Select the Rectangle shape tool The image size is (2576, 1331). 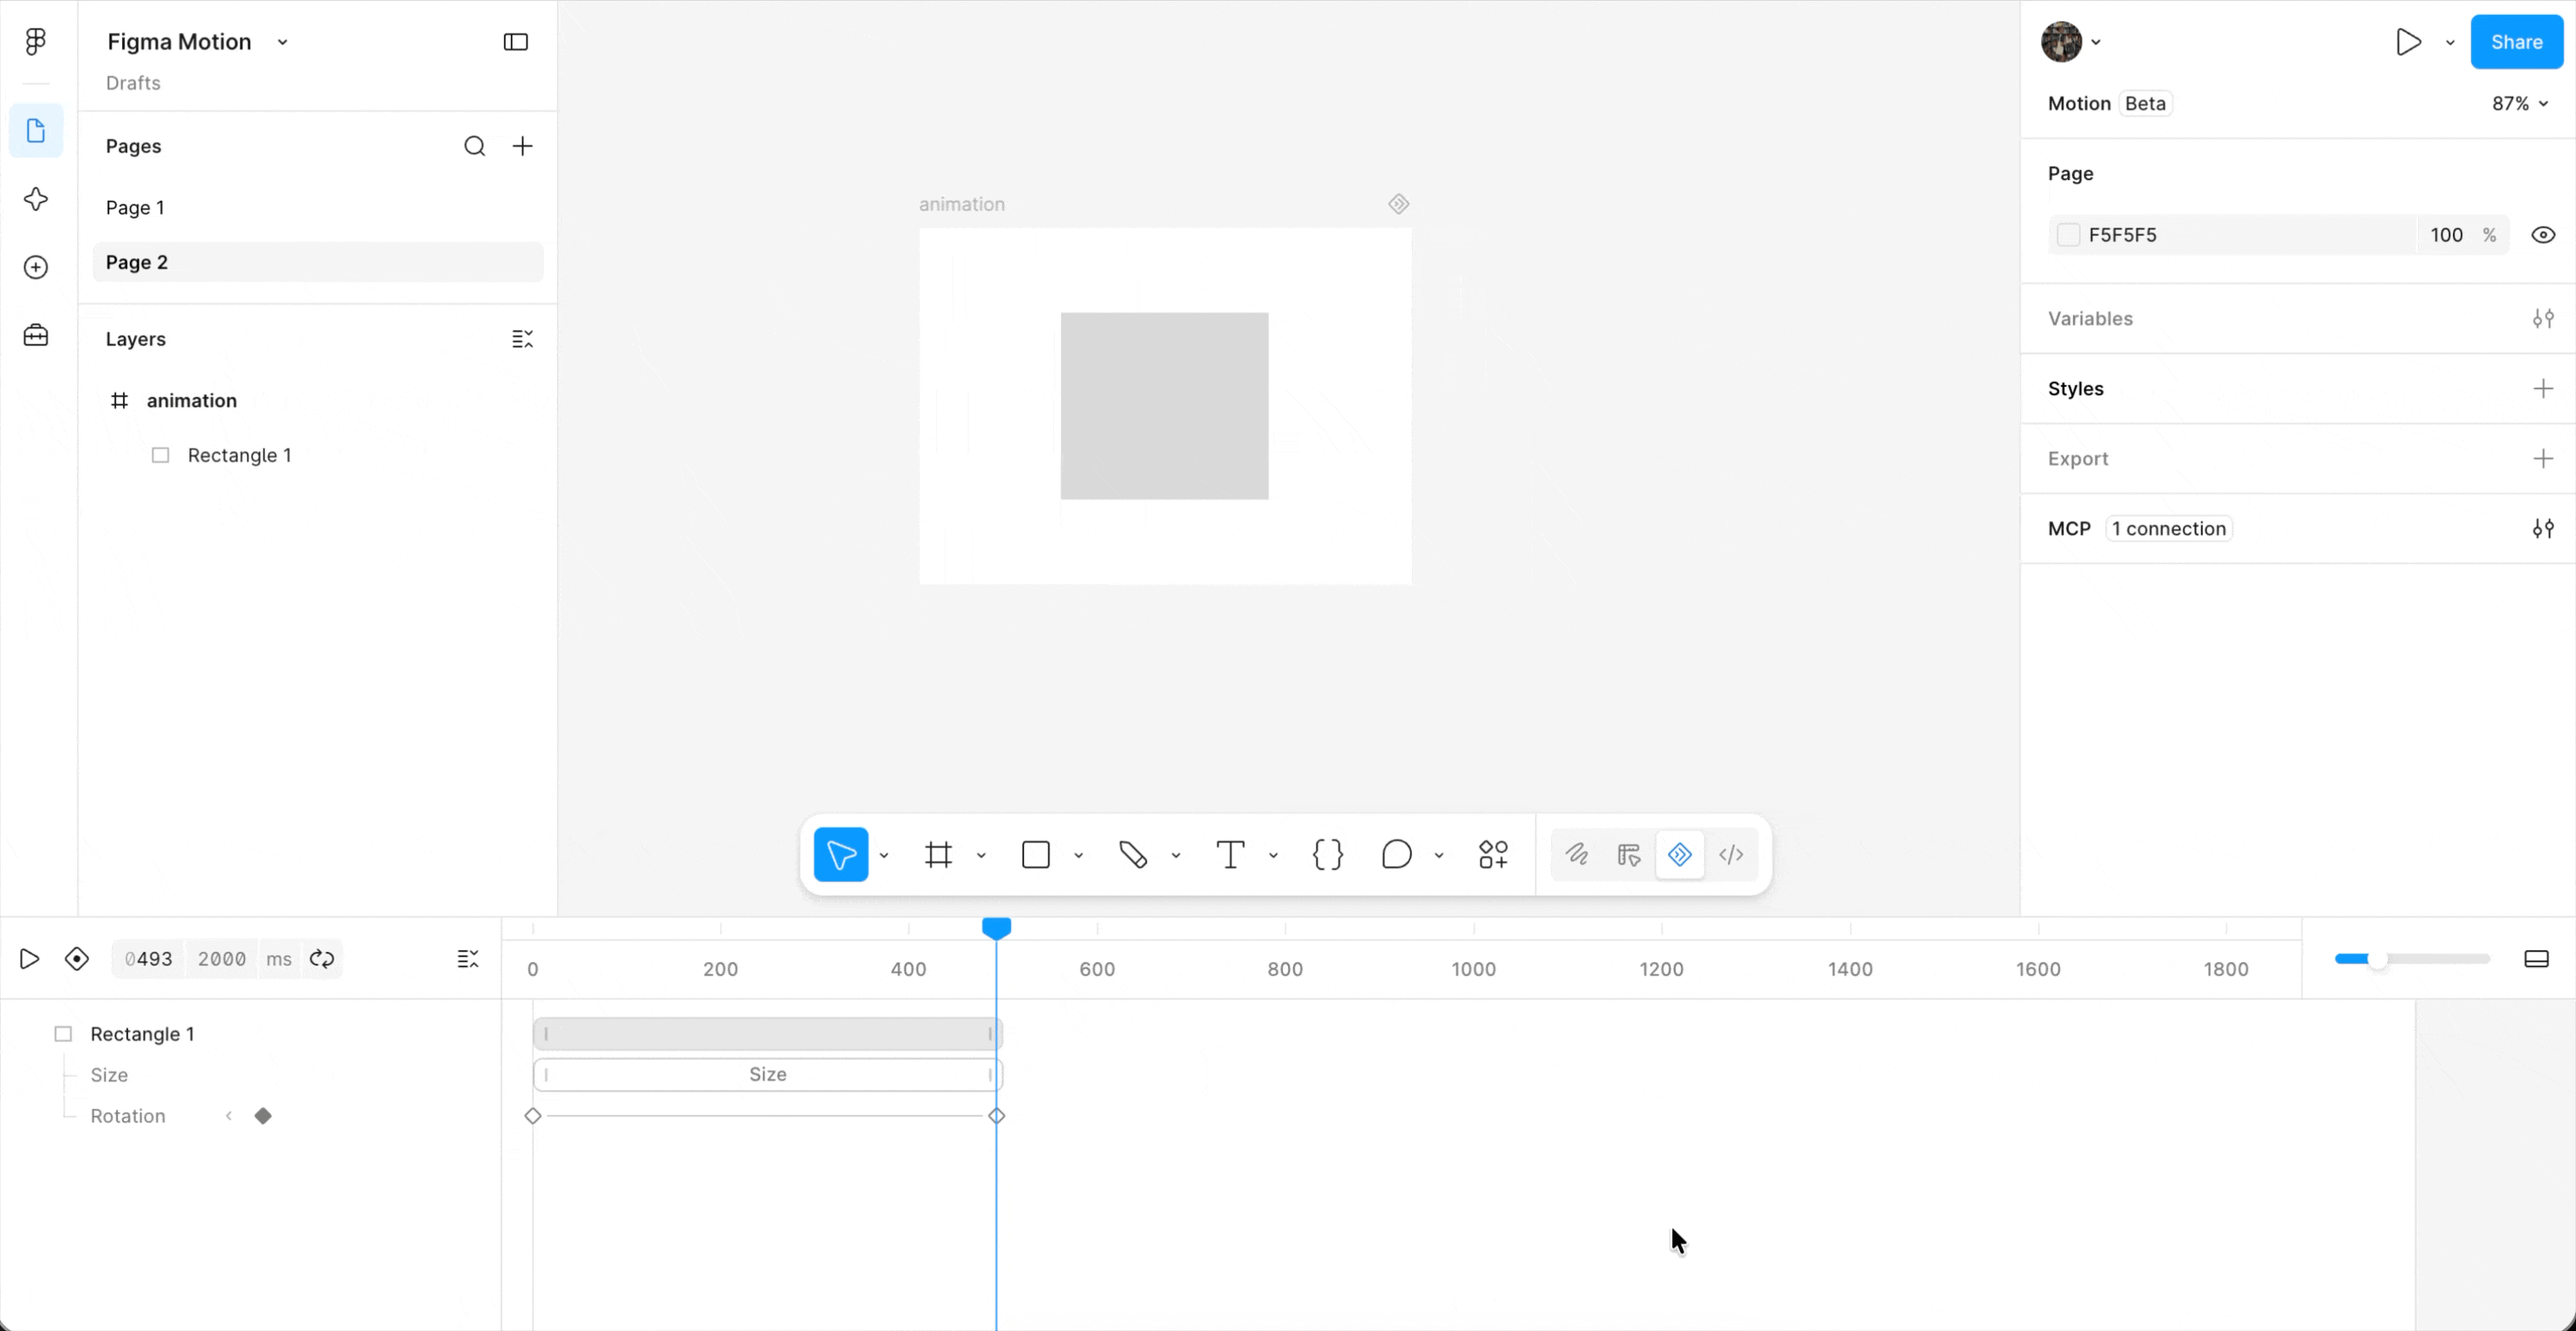point(1036,855)
